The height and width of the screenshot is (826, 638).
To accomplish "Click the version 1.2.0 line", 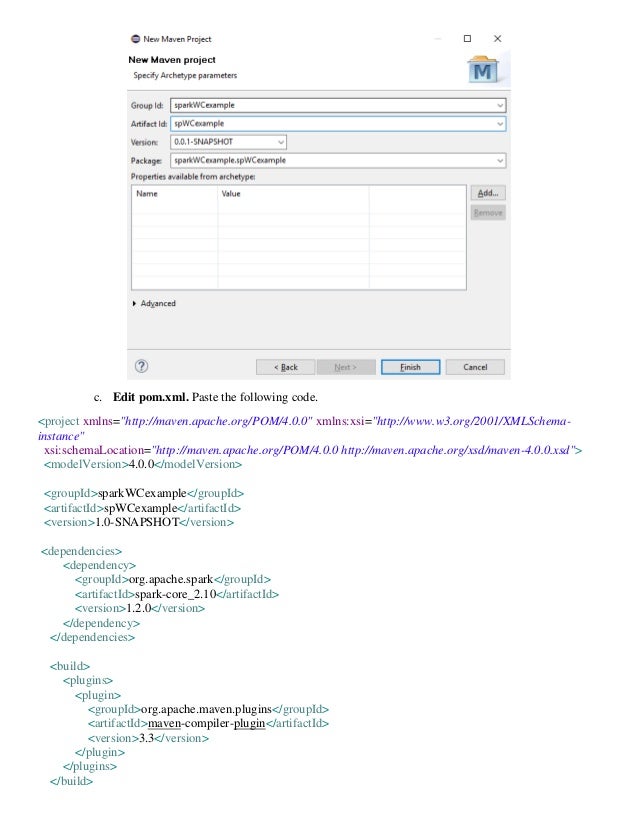I will [x=140, y=608].
